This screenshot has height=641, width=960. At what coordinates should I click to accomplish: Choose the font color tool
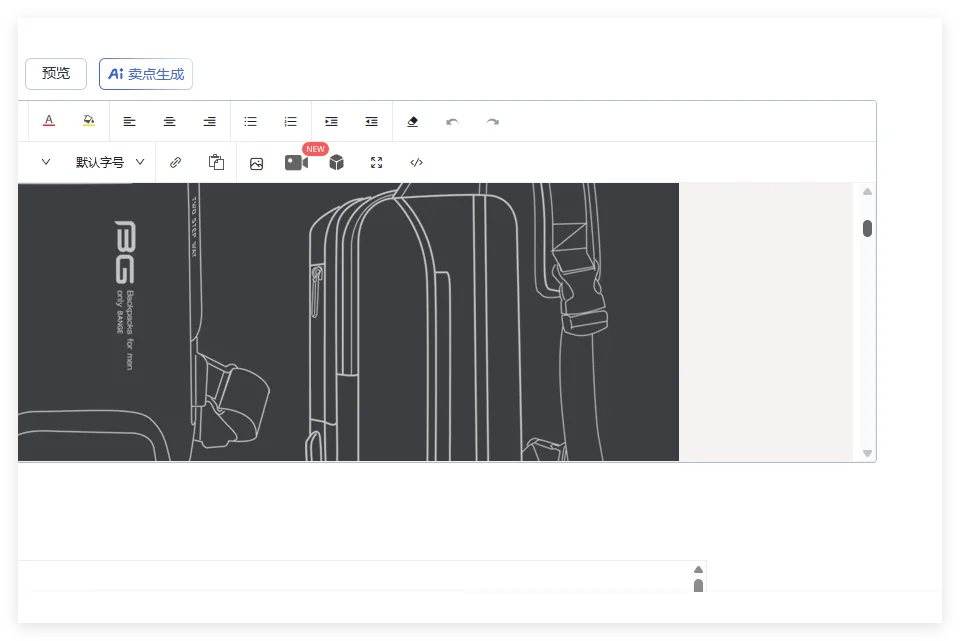[x=49, y=121]
